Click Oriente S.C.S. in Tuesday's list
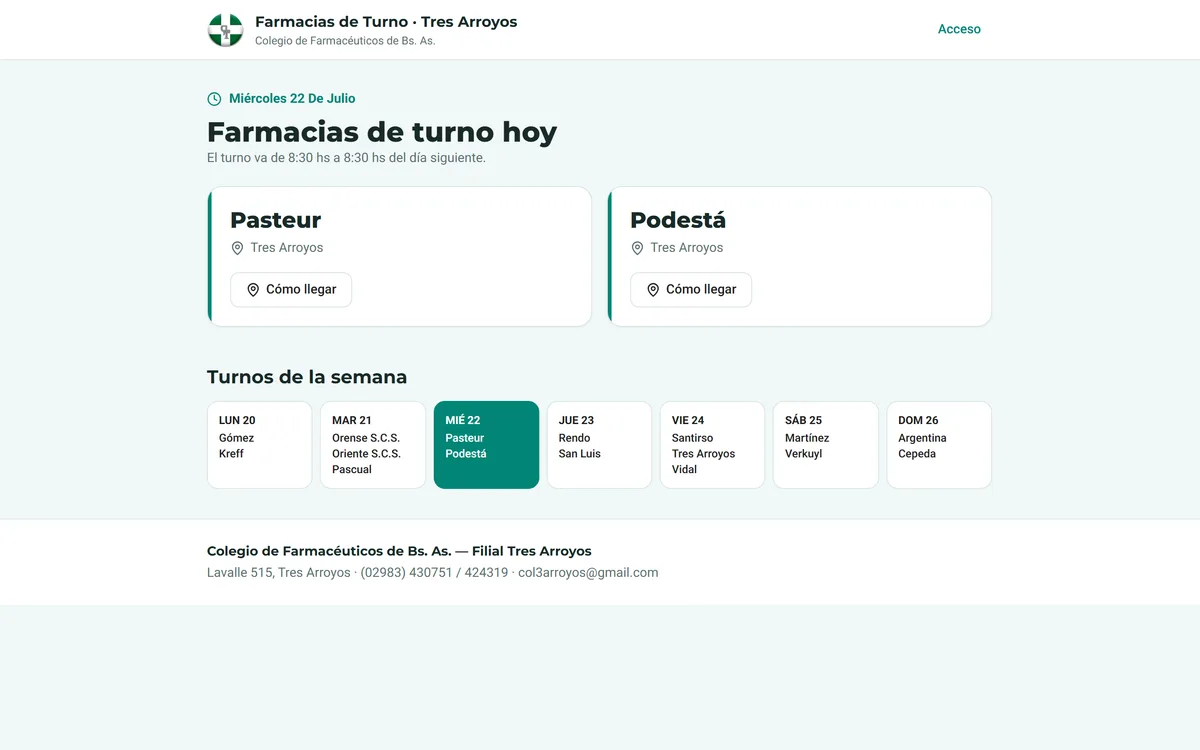The height and width of the screenshot is (750, 1200). pyautogui.click(x=367, y=454)
